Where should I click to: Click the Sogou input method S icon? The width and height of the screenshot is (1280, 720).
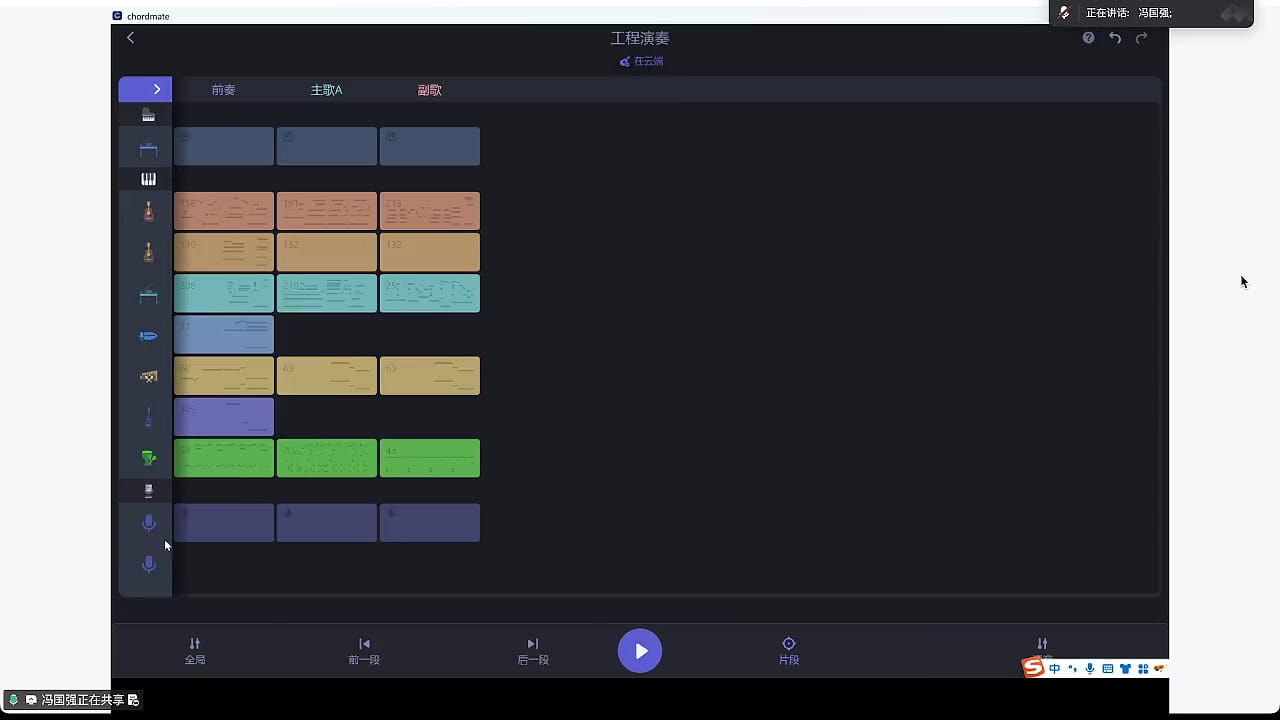[x=1033, y=667]
